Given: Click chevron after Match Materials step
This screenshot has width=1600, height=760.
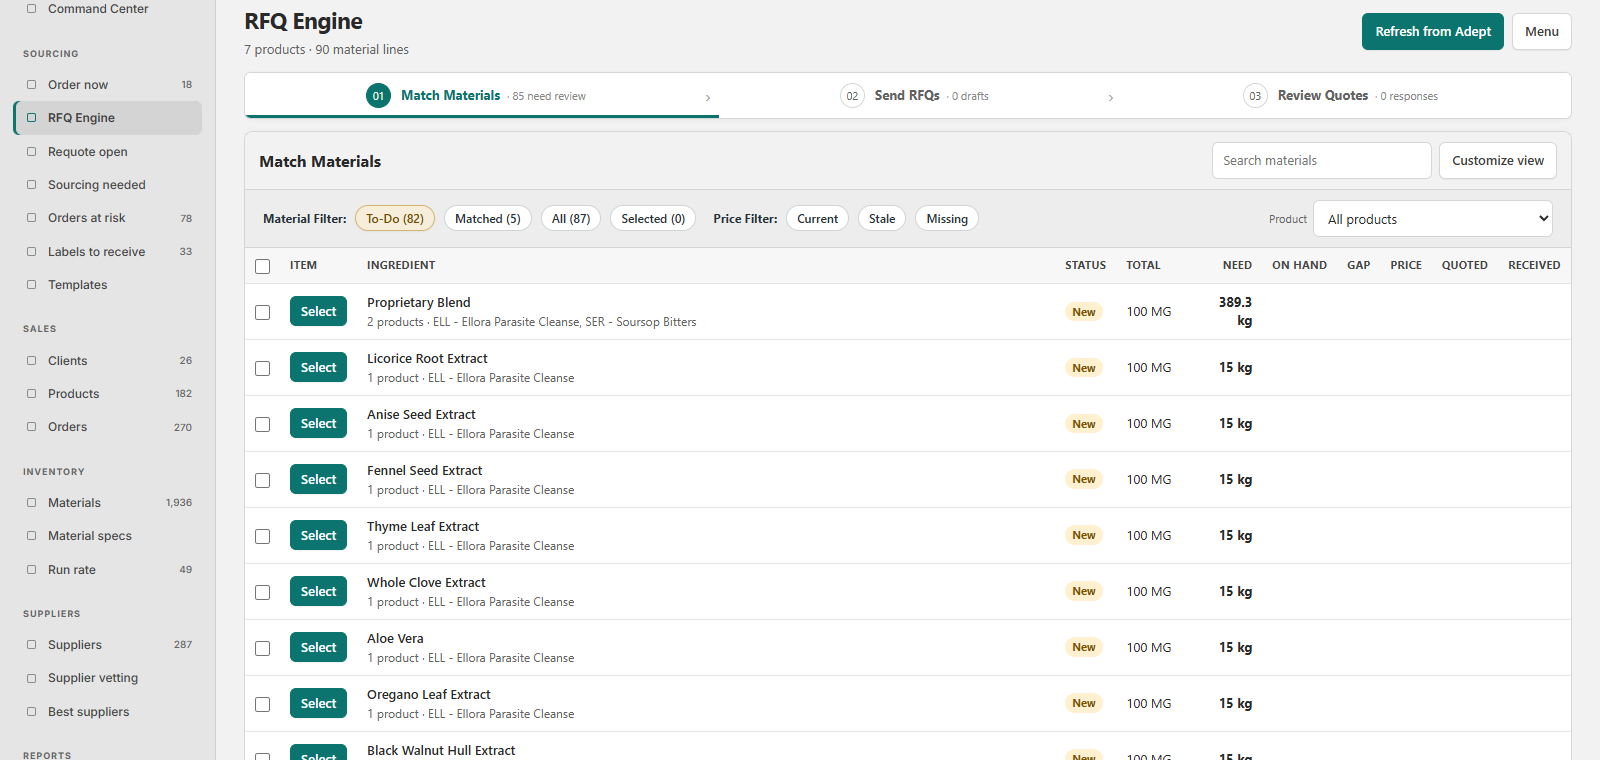Looking at the screenshot, I should pyautogui.click(x=708, y=97).
